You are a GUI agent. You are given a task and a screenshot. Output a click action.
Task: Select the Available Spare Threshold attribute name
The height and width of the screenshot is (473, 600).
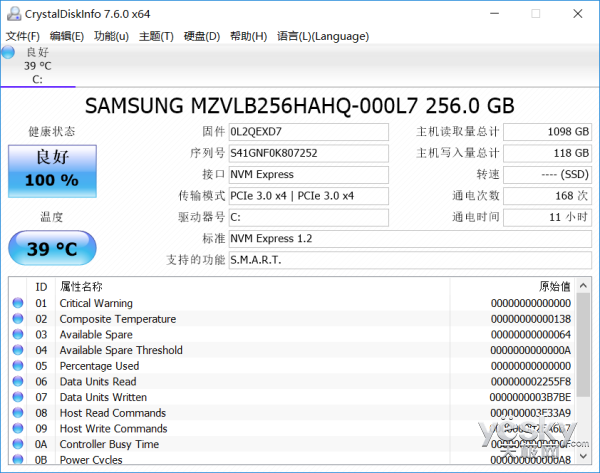point(121,350)
